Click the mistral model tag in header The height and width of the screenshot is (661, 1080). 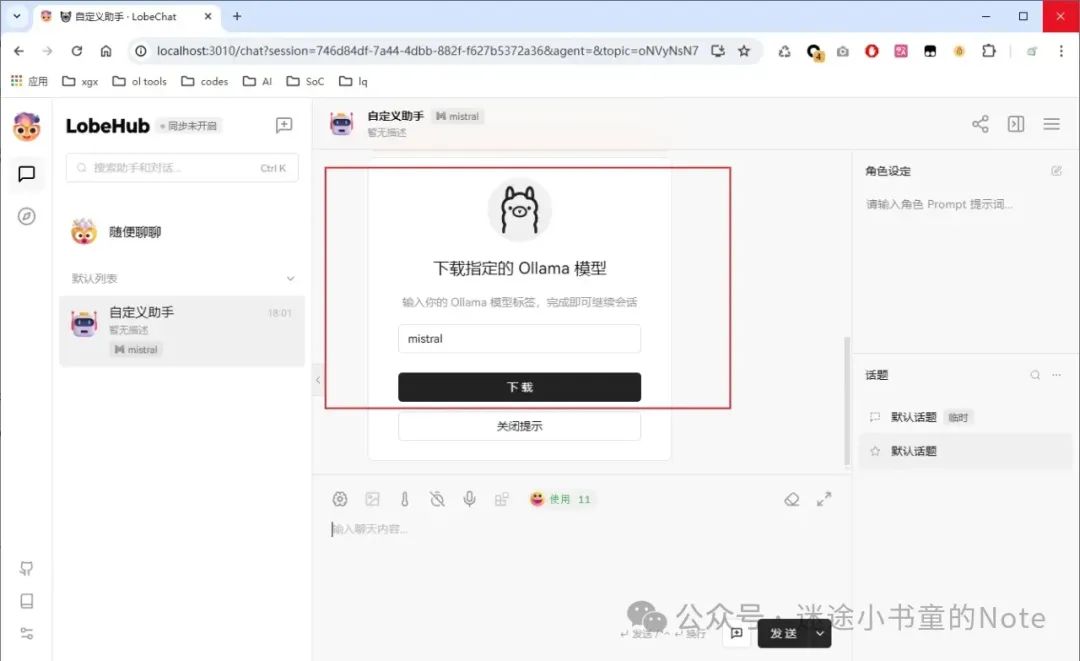(457, 116)
